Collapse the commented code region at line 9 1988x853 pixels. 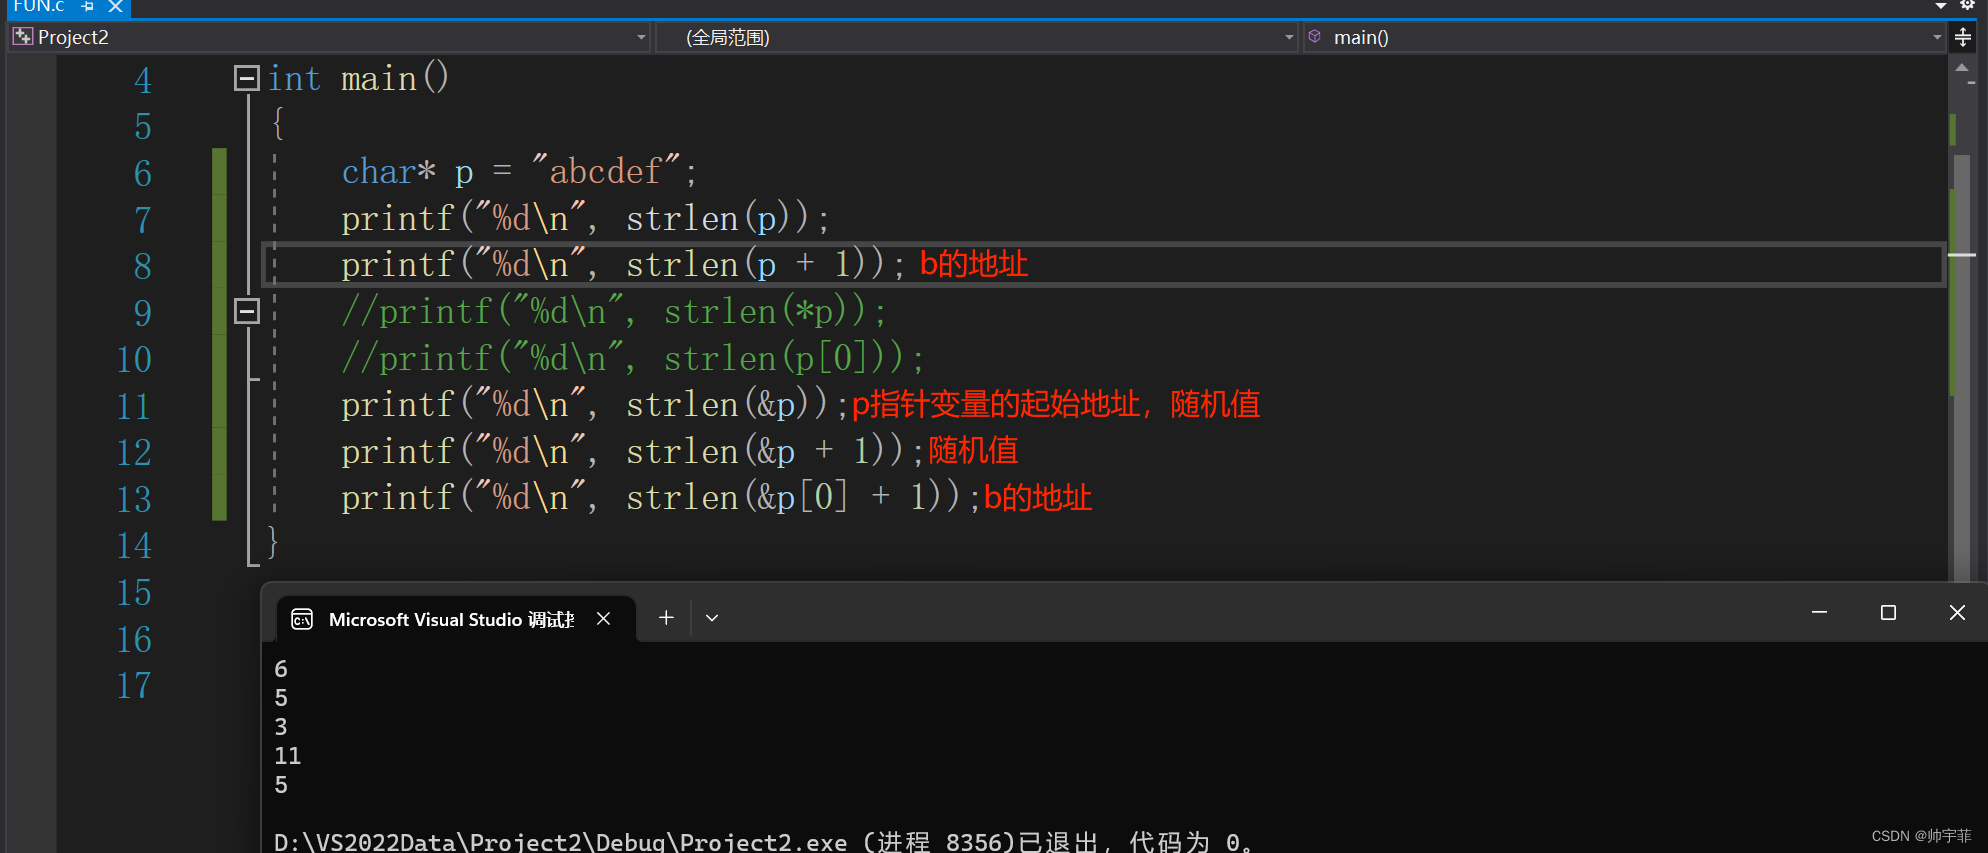pyautogui.click(x=246, y=311)
